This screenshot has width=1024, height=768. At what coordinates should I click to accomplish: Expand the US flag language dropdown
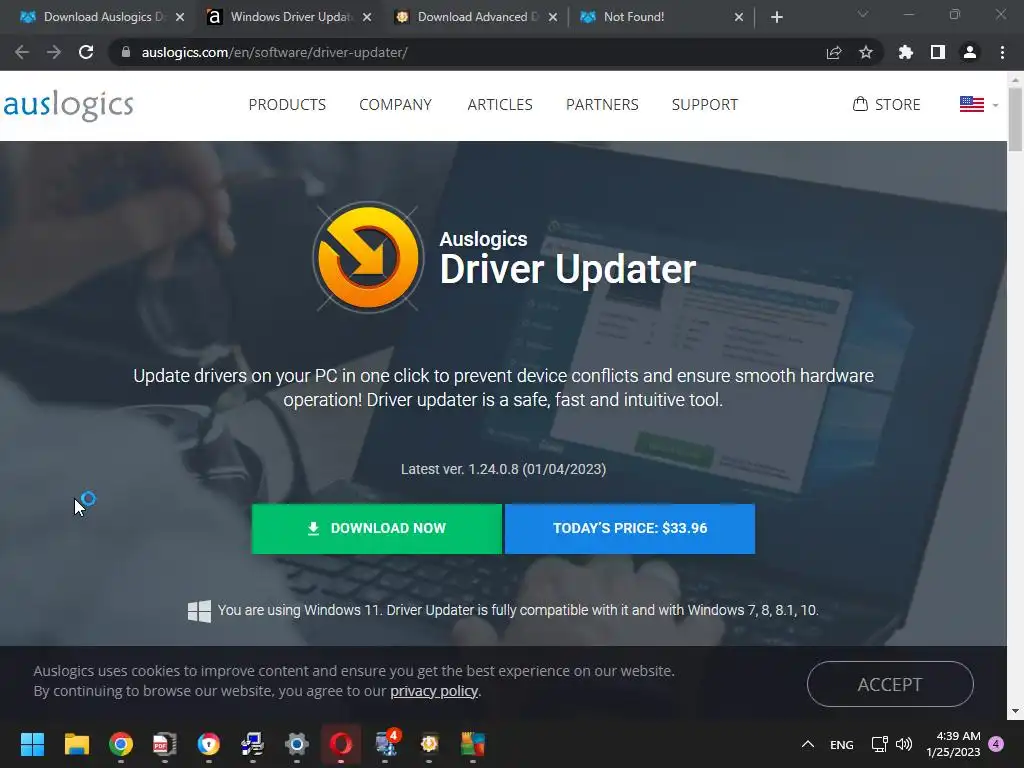[978, 104]
